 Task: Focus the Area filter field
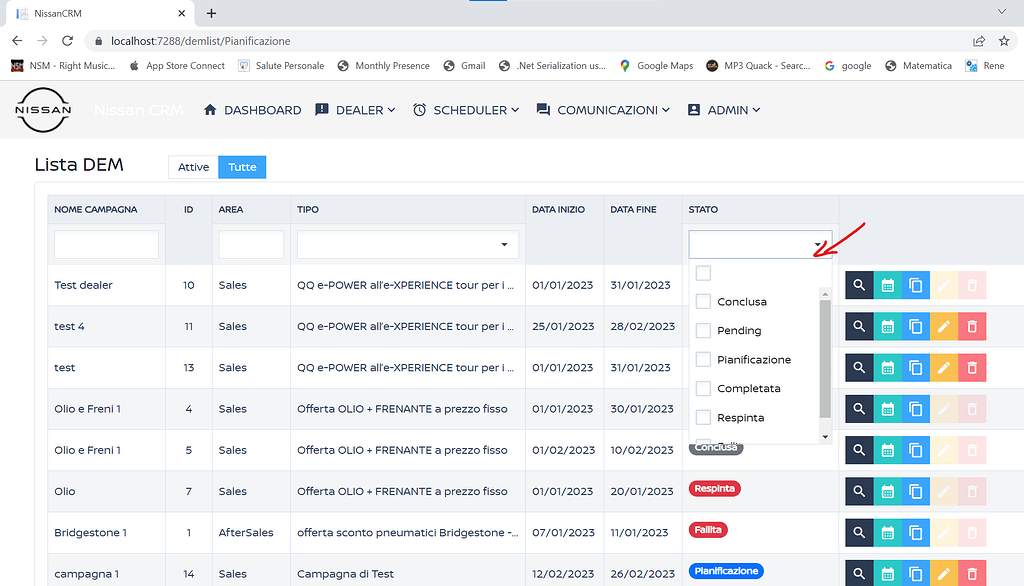(x=251, y=244)
